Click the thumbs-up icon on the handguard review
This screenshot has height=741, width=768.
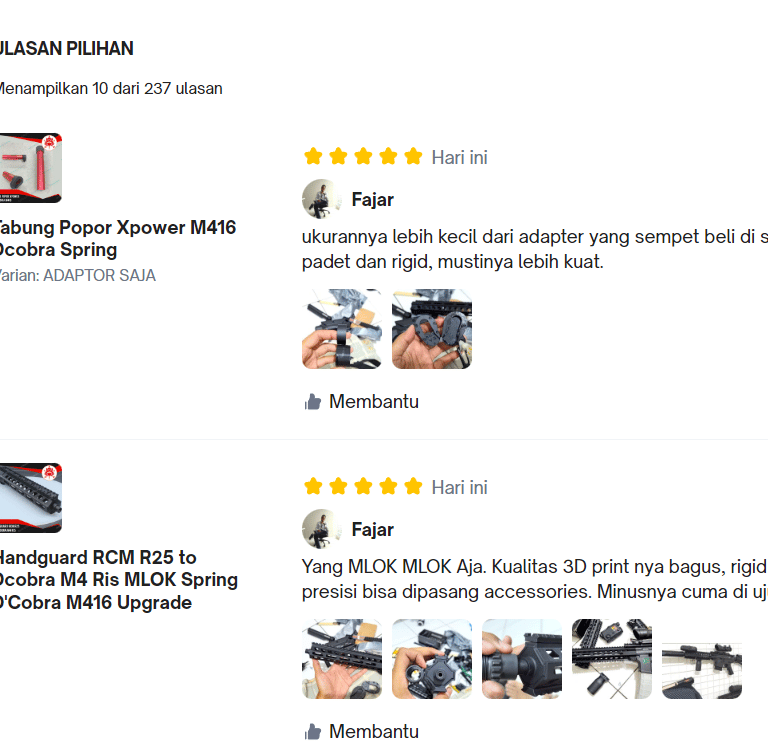point(312,732)
